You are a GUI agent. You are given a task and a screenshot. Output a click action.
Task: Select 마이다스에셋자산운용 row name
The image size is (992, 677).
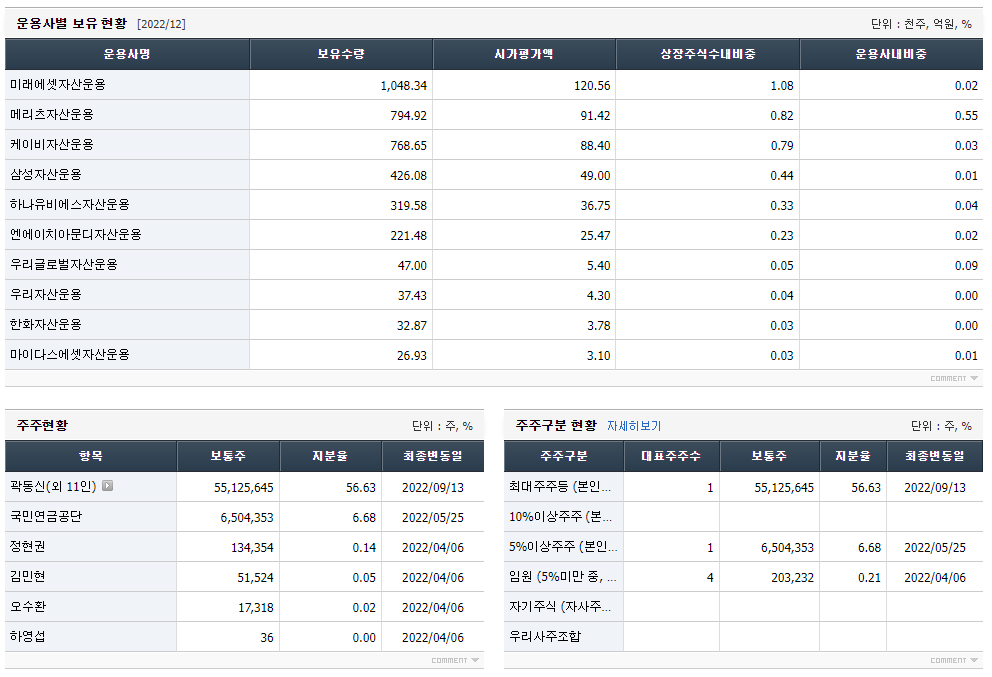point(70,355)
